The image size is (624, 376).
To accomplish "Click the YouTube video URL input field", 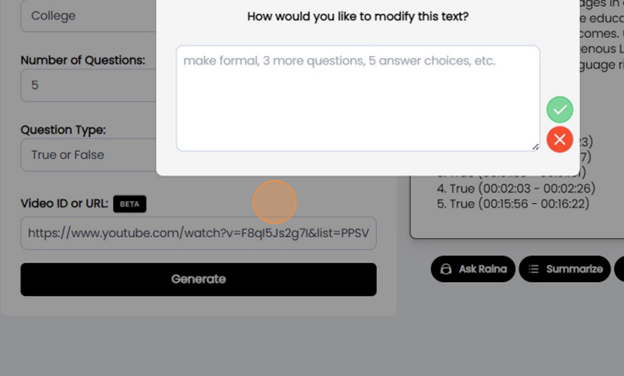I will (x=199, y=233).
